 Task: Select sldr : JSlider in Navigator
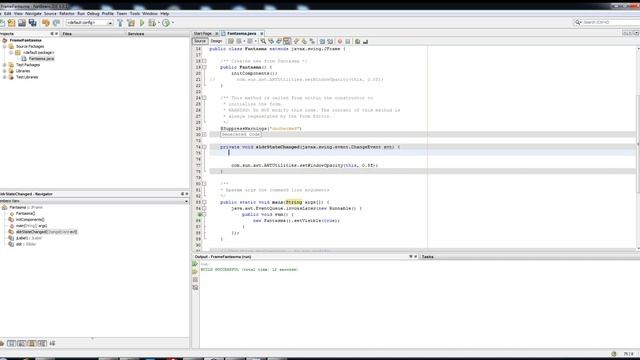(x=26, y=244)
